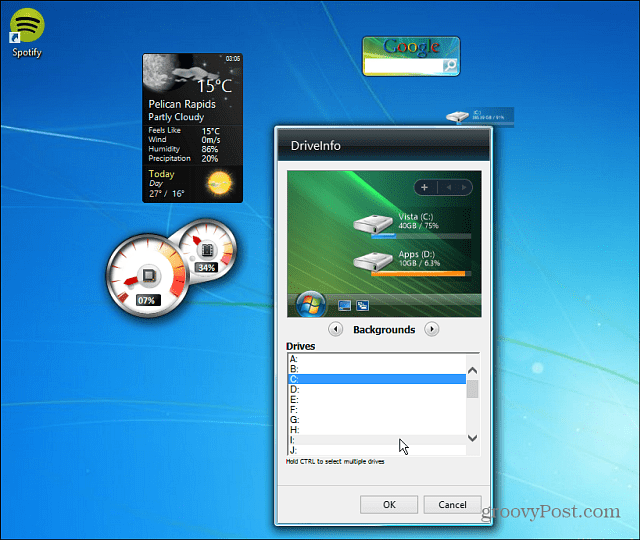The width and height of the screenshot is (640, 540).
Task: Click the Vista (C:) drive icon in preview
Action: [x=373, y=224]
